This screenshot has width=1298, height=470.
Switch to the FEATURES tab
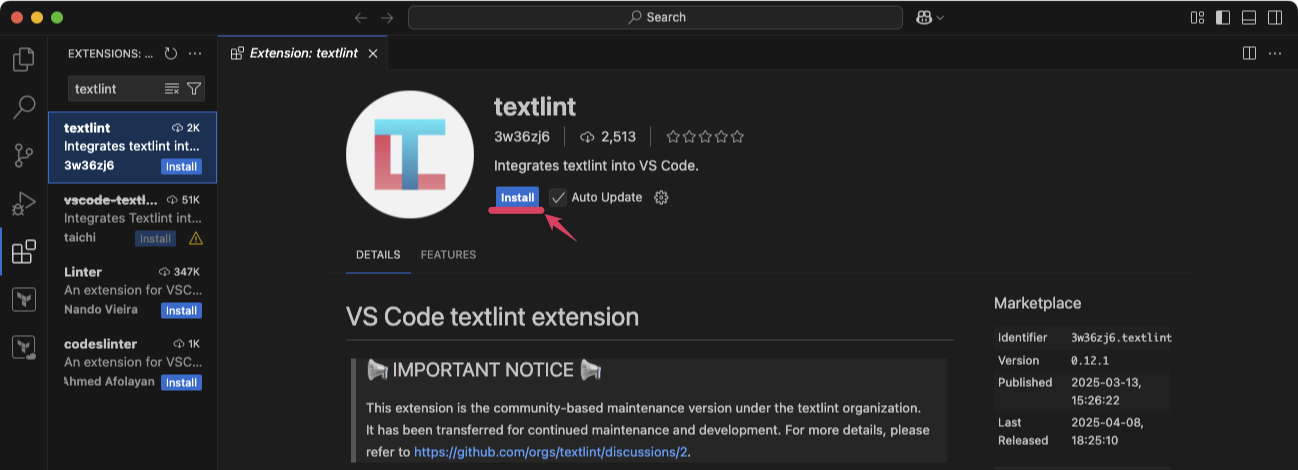448,255
